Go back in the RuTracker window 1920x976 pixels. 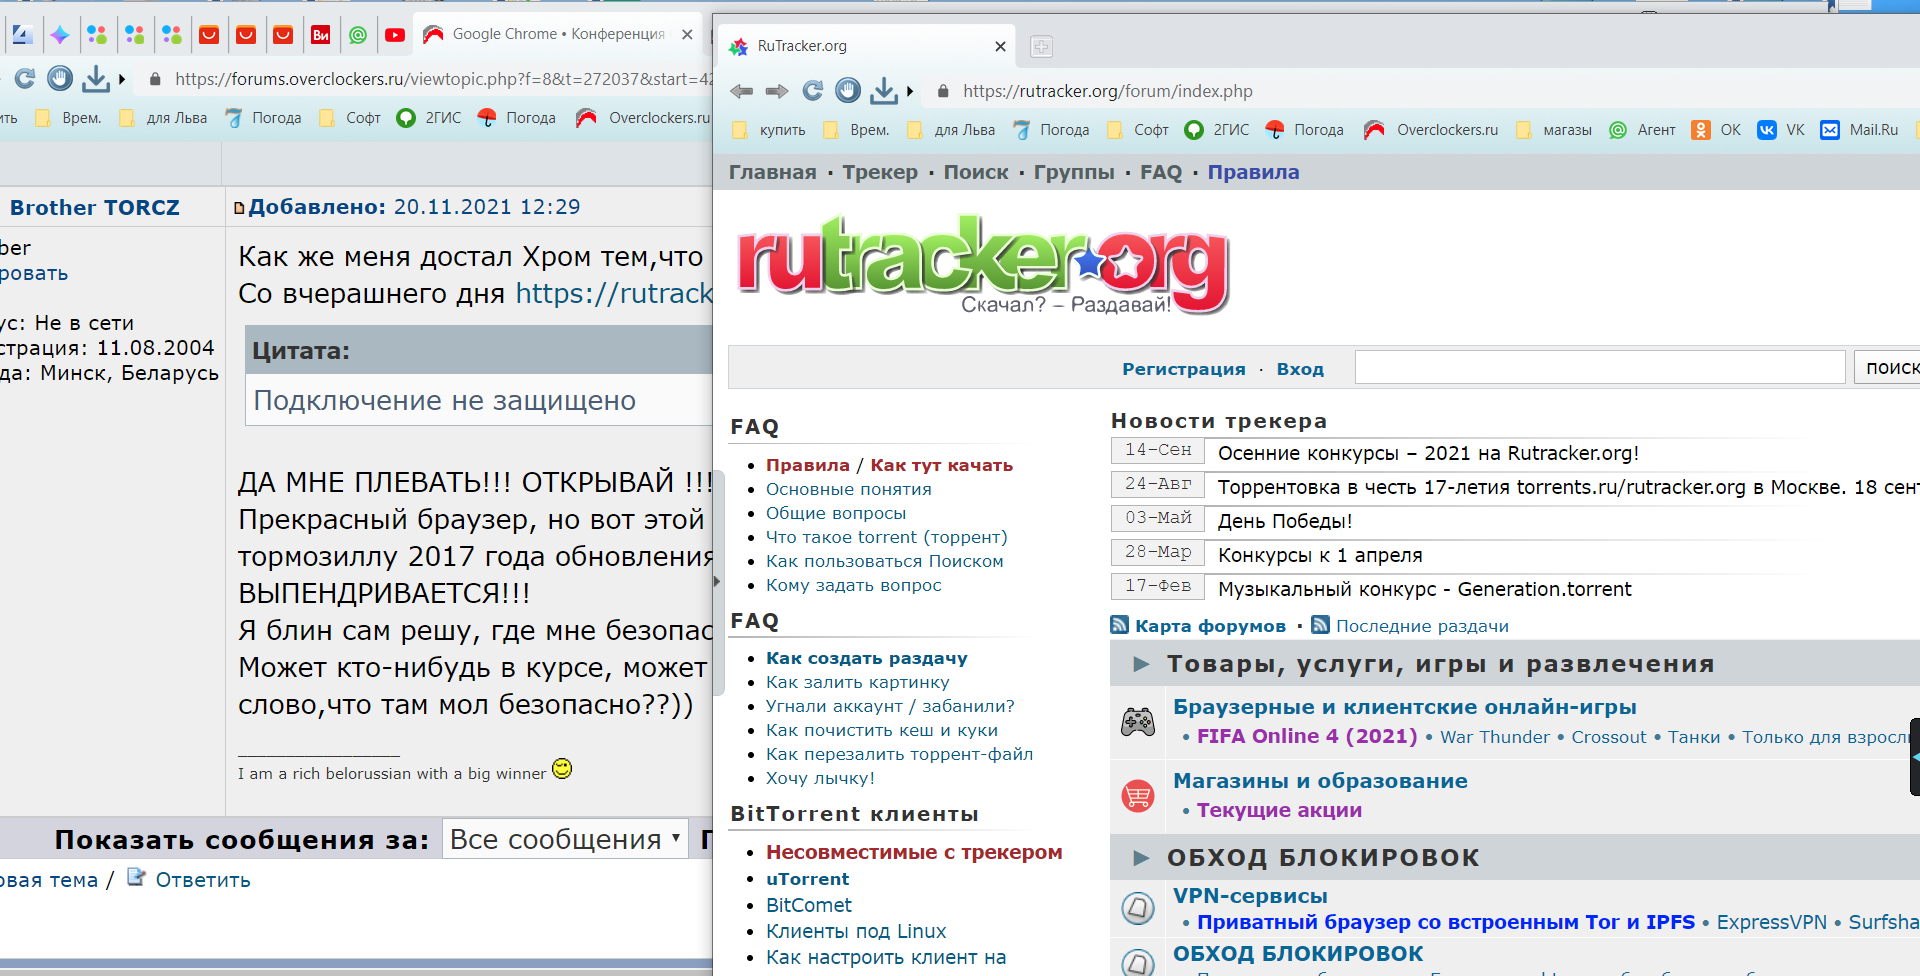point(741,91)
